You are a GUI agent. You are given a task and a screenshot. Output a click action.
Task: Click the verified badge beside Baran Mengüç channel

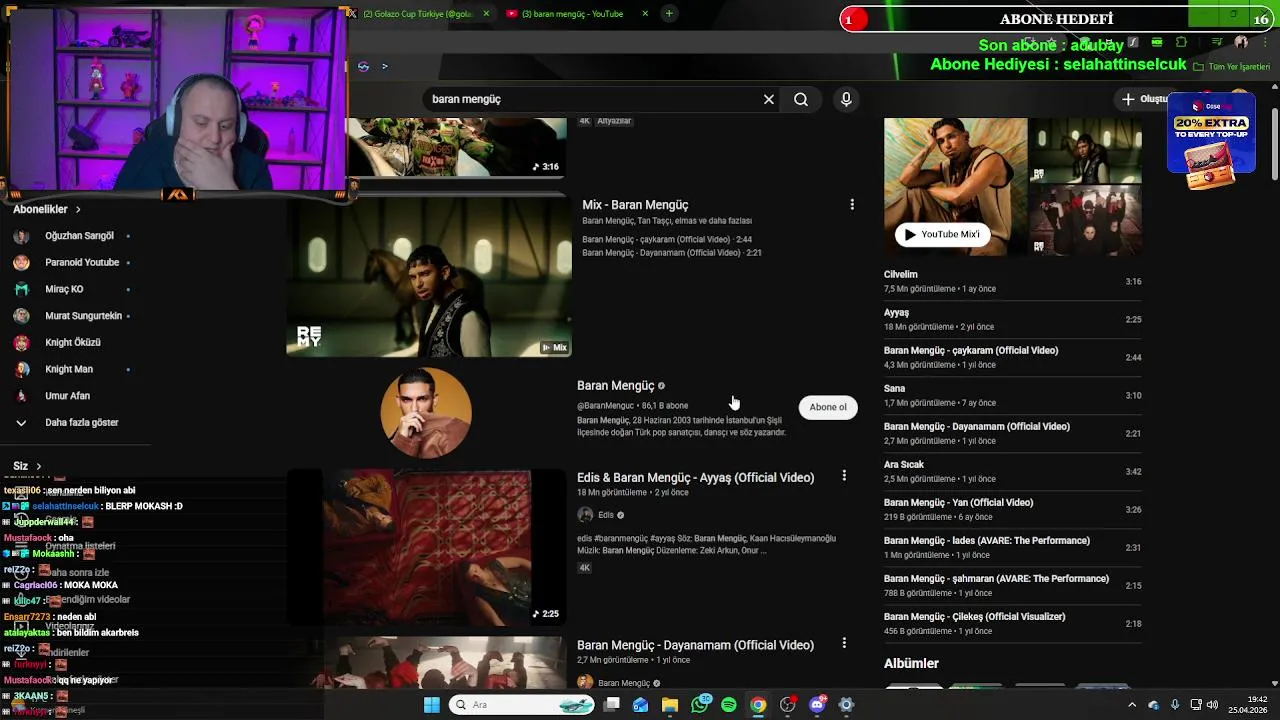661,386
